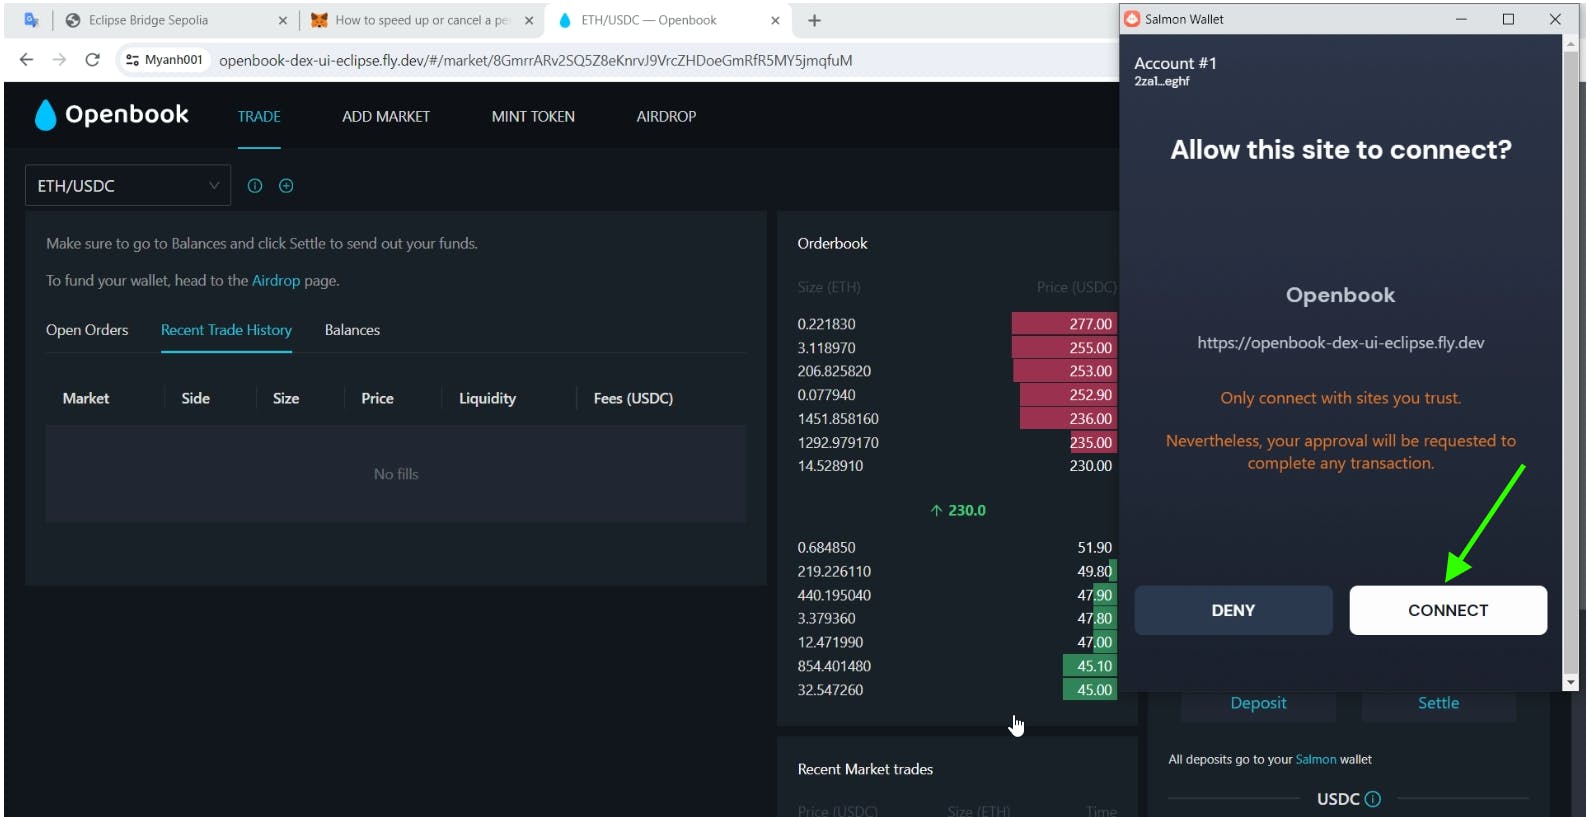The width and height of the screenshot is (1596, 817).
Task: Open the Salmon wallet link under deposits
Action: click(1315, 760)
